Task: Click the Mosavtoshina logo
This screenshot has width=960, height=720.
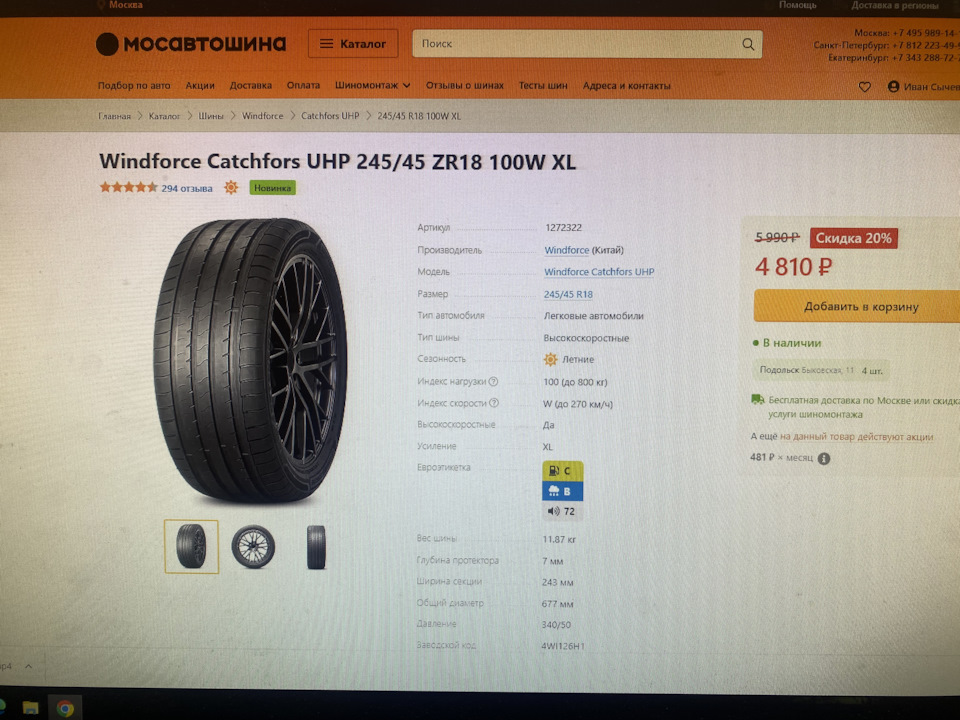Action: [190, 43]
